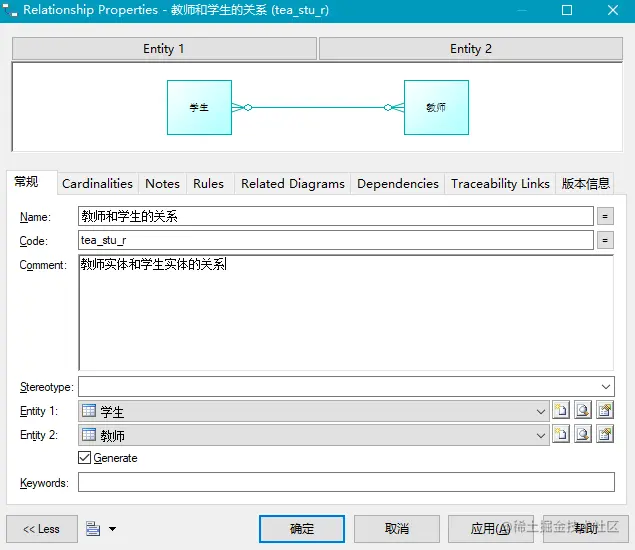Open the Traceability Links tab

[x=500, y=183]
